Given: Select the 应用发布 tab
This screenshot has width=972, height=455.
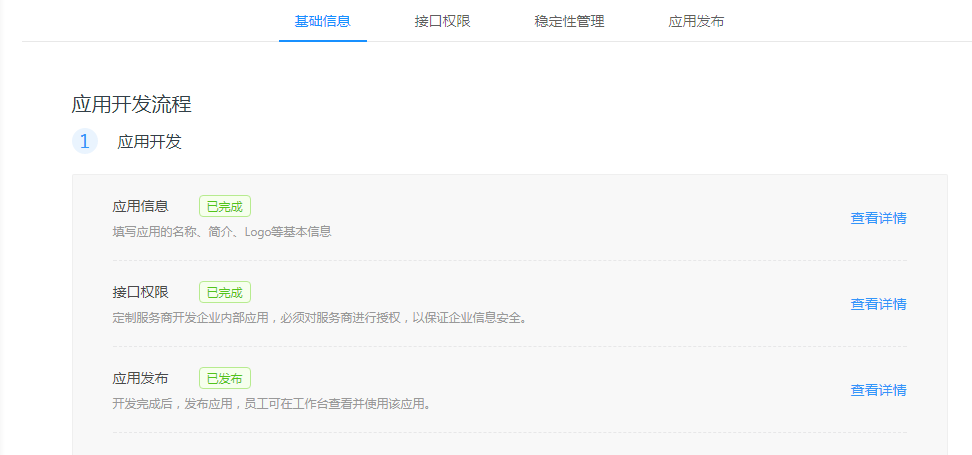Looking at the screenshot, I should pos(696,22).
